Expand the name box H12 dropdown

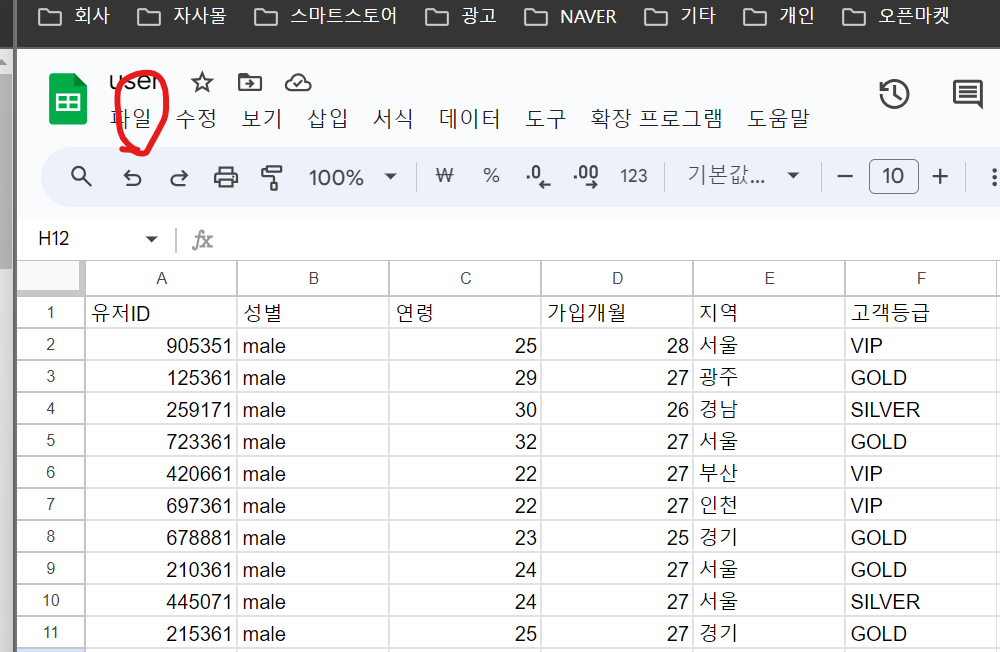[151, 239]
